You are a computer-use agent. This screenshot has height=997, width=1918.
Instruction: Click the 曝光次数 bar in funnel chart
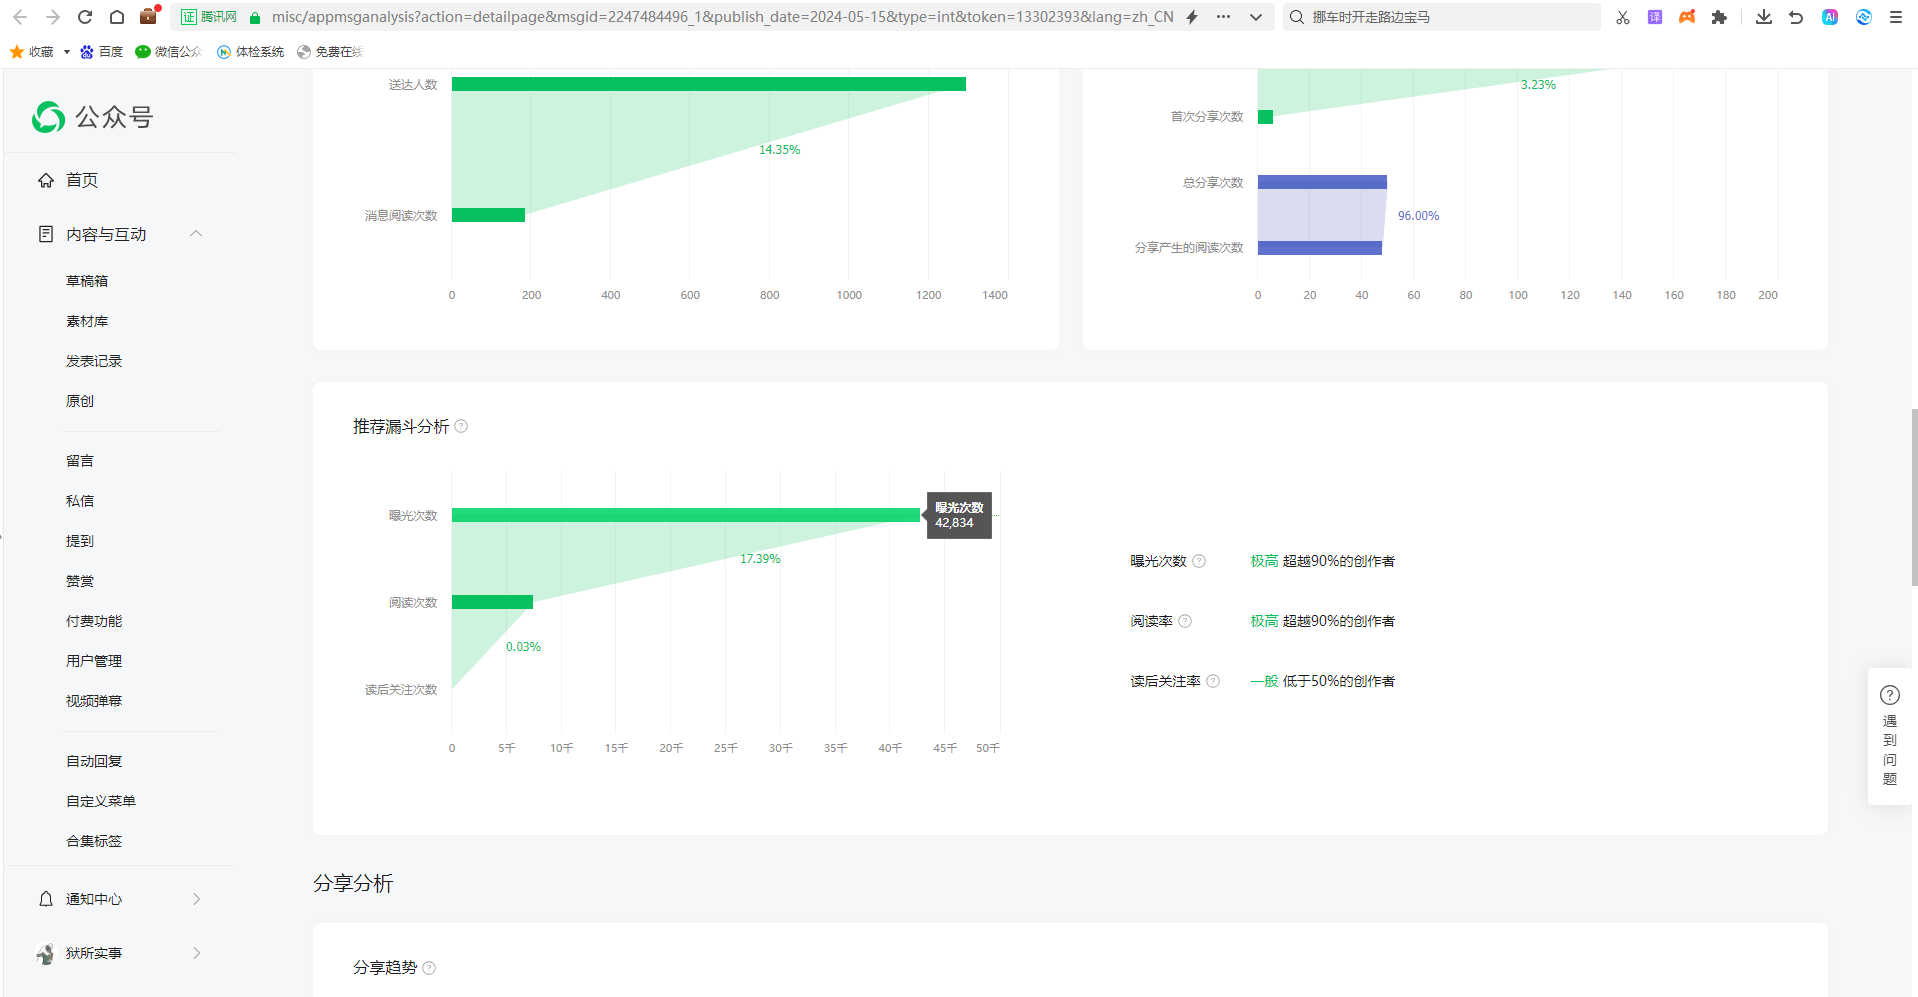686,515
